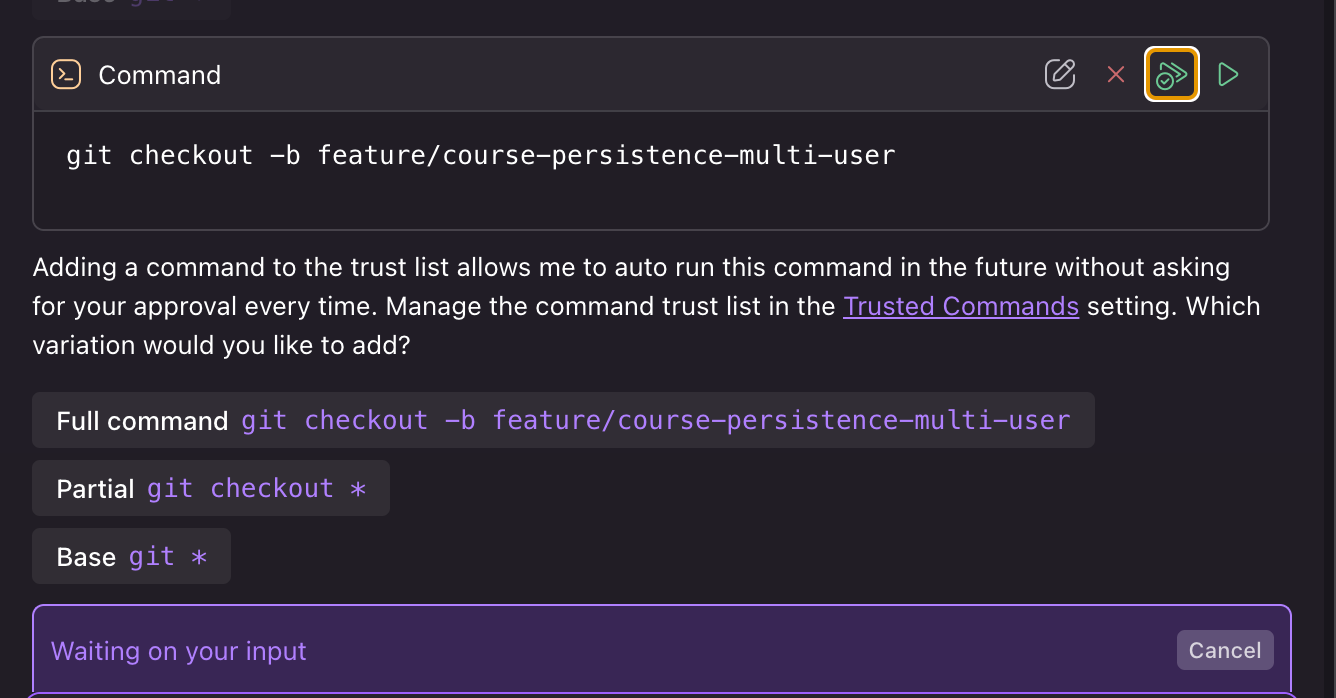Click the Waiting on your input banner
Image resolution: width=1336 pixels, height=698 pixels.
point(661,650)
